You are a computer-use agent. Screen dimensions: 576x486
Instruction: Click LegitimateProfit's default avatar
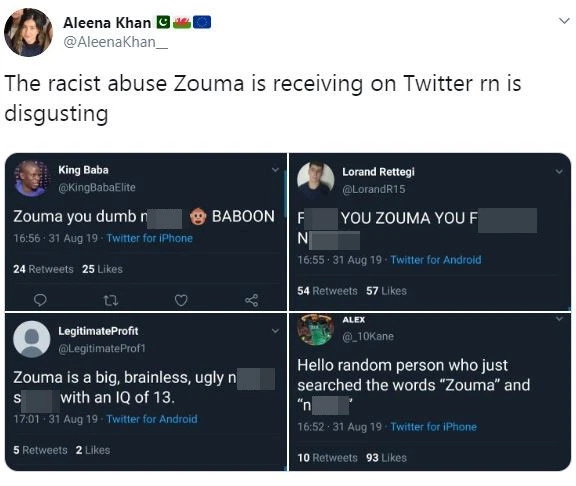(x=32, y=339)
